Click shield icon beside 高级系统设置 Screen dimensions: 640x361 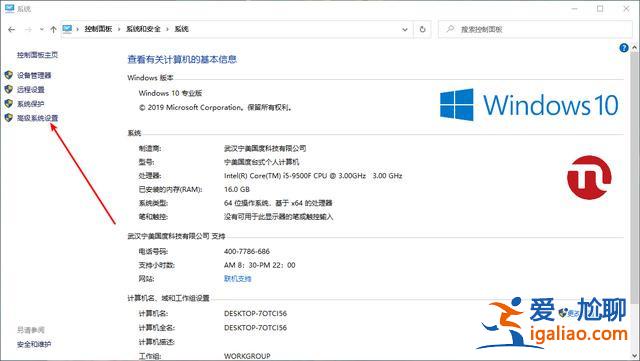[9, 118]
